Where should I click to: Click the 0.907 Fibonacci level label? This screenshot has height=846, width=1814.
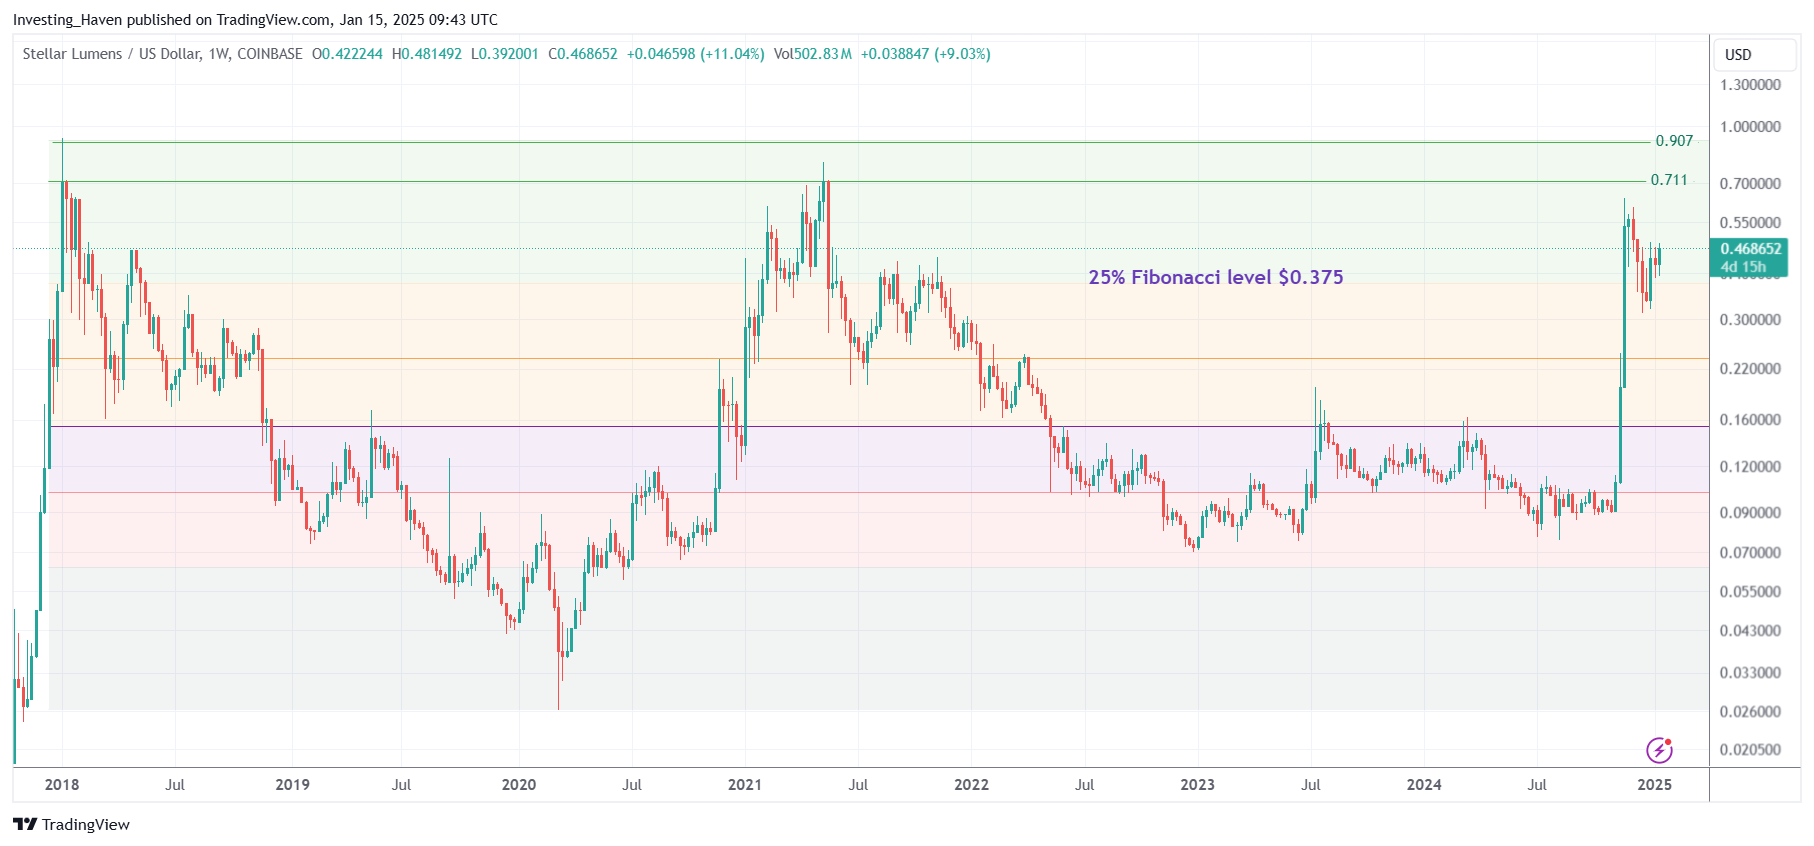[1674, 141]
